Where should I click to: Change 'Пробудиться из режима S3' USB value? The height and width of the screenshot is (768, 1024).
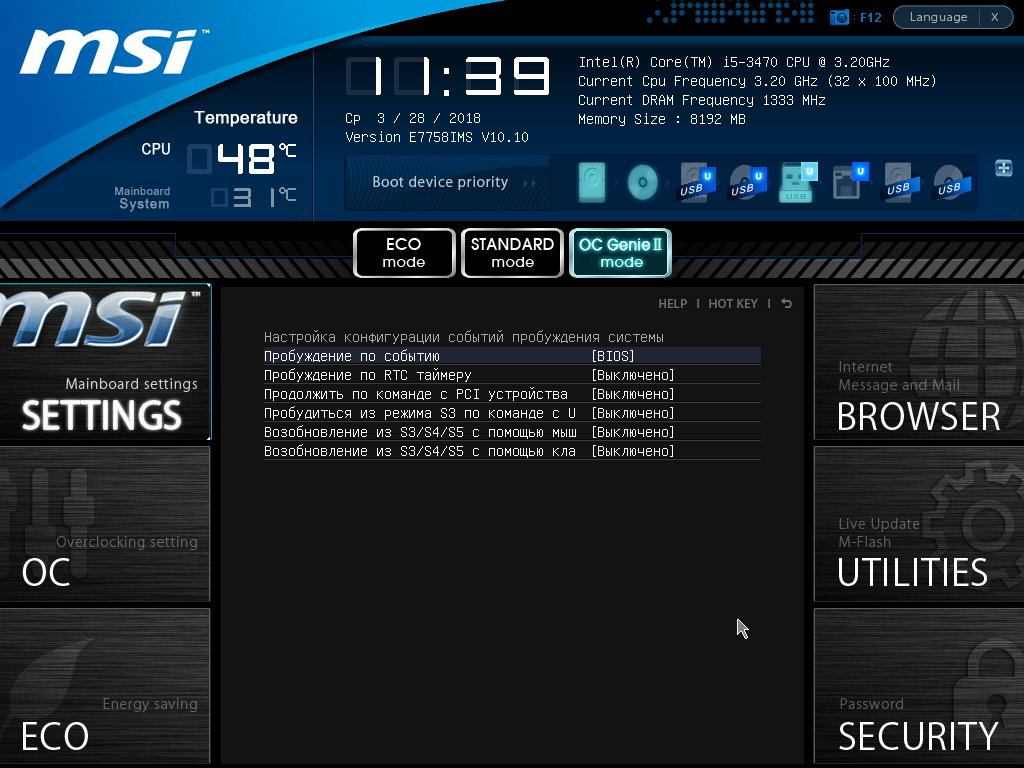click(632, 413)
